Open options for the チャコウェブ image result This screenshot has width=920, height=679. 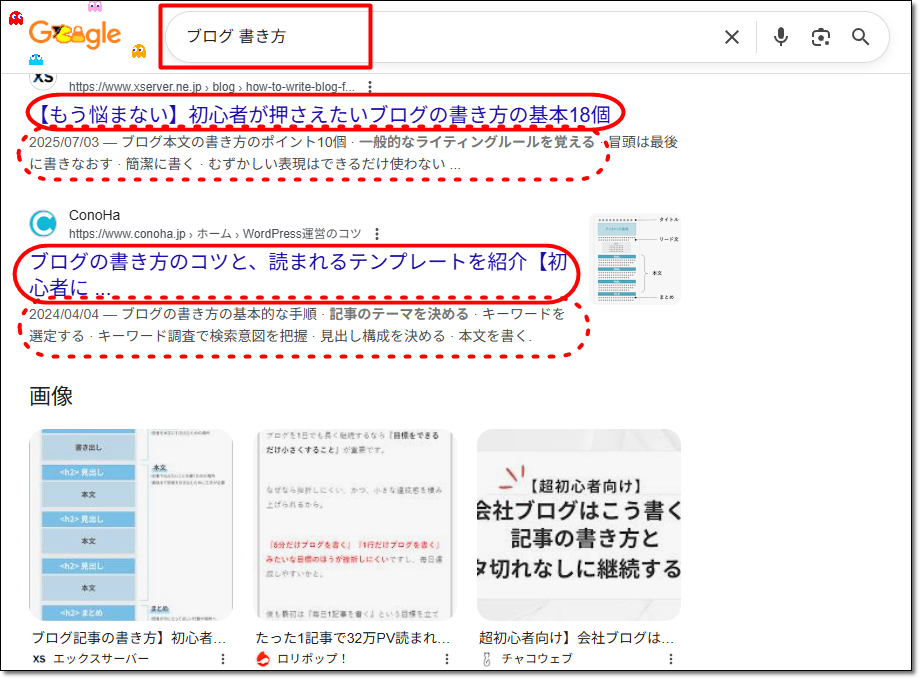671,658
